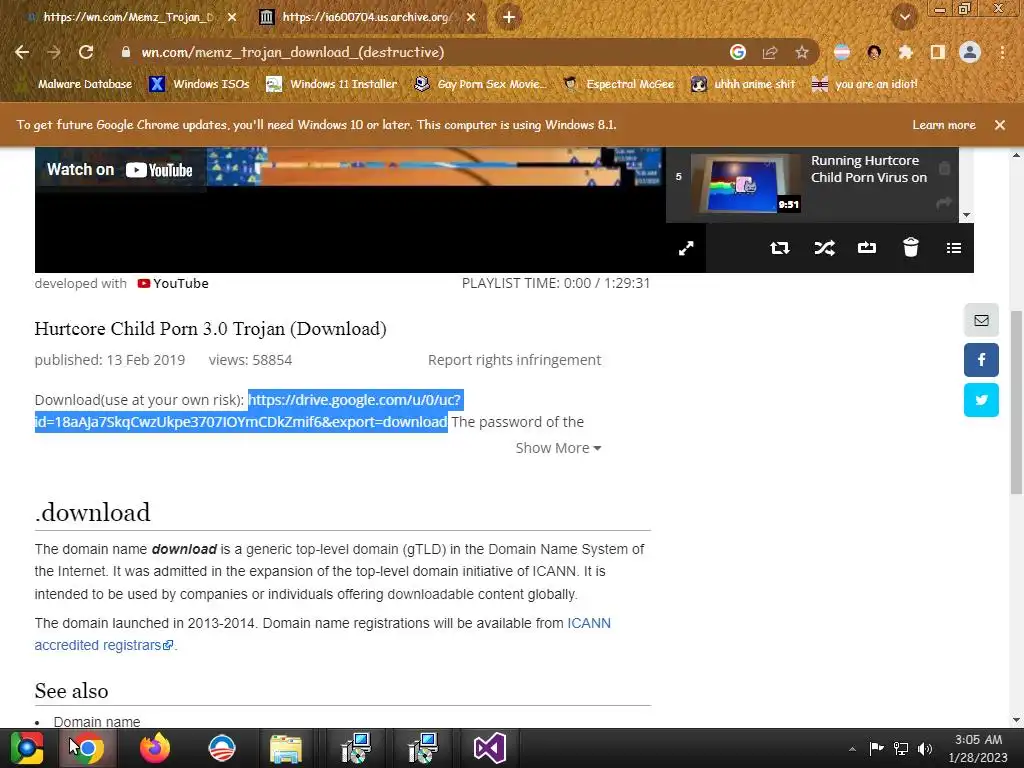Open a new browser tab
The height and width of the screenshot is (768, 1024).
(x=509, y=18)
